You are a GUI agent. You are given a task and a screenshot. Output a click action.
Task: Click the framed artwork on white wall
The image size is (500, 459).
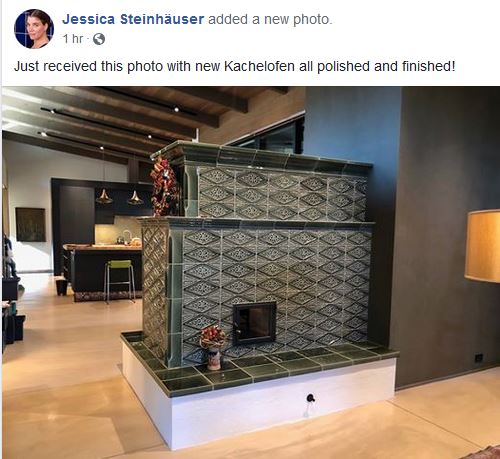point(30,224)
